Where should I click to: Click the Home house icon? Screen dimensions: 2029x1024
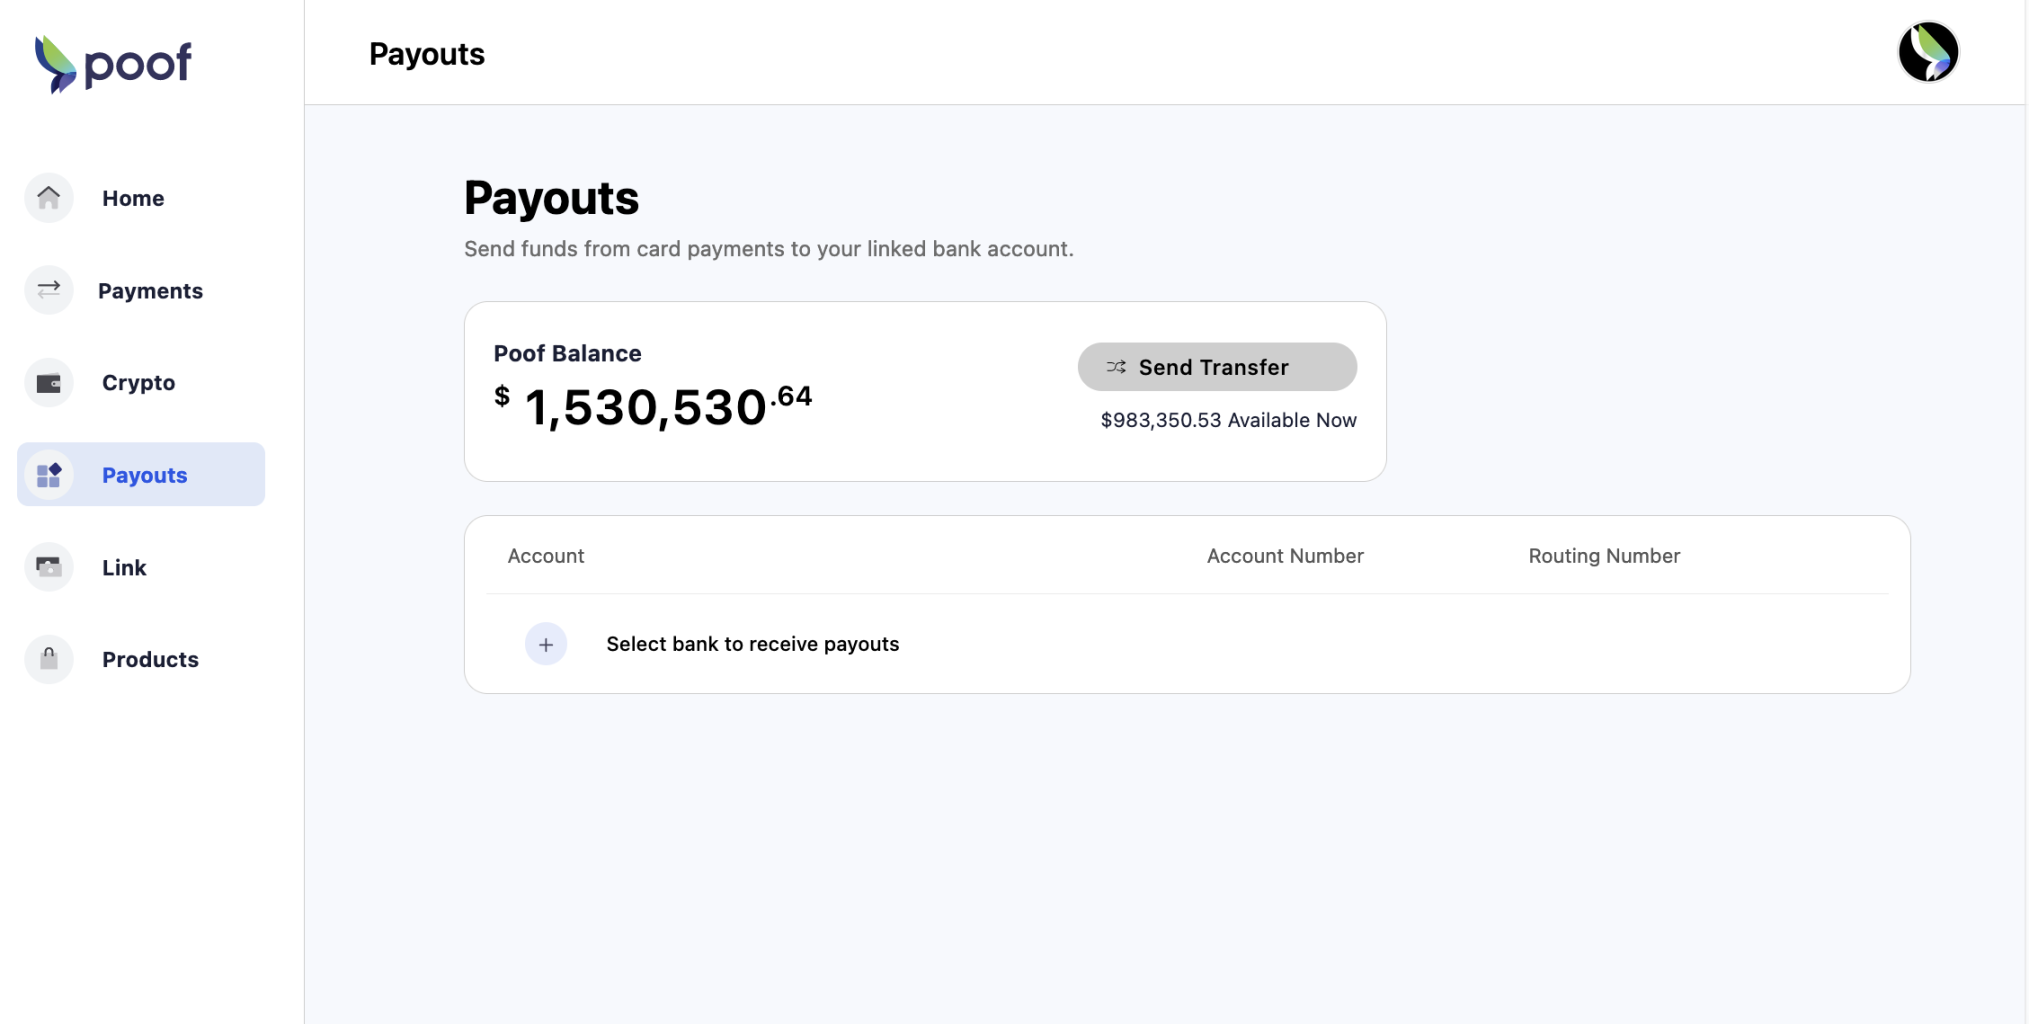tap(49, 198)
